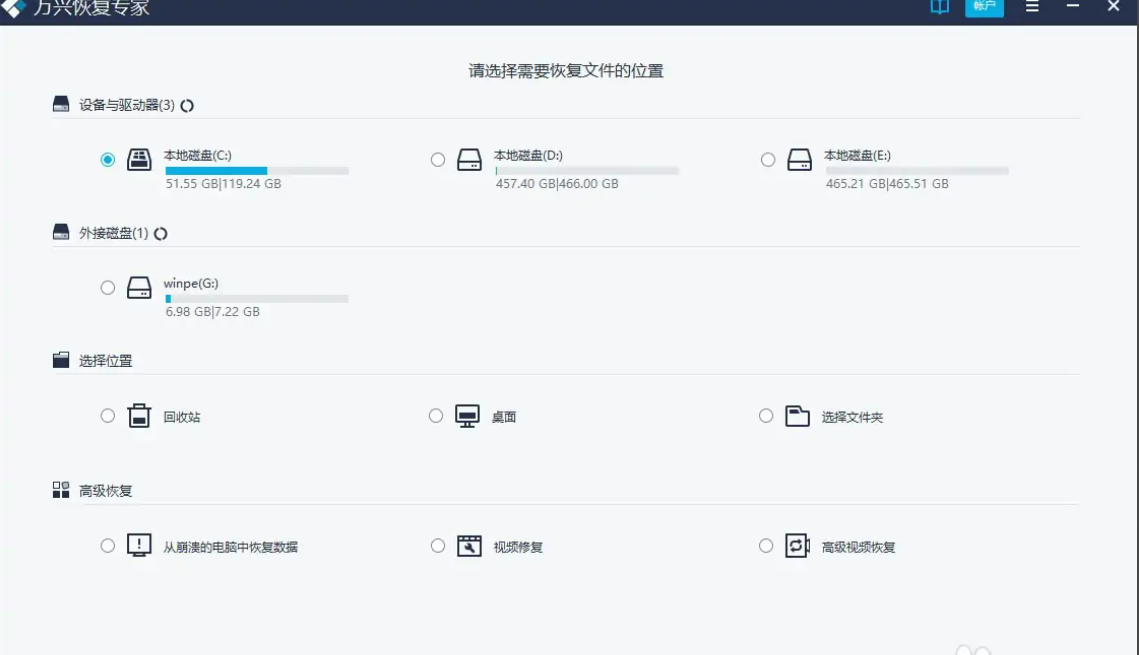Click the account (帐户) button
The width and height of the screenshot is (1139, 655).
[x=984, y=7]
